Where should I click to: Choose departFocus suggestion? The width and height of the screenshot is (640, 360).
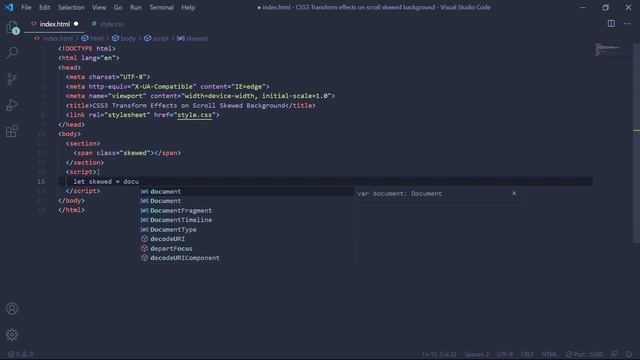[x=247, y=249]
